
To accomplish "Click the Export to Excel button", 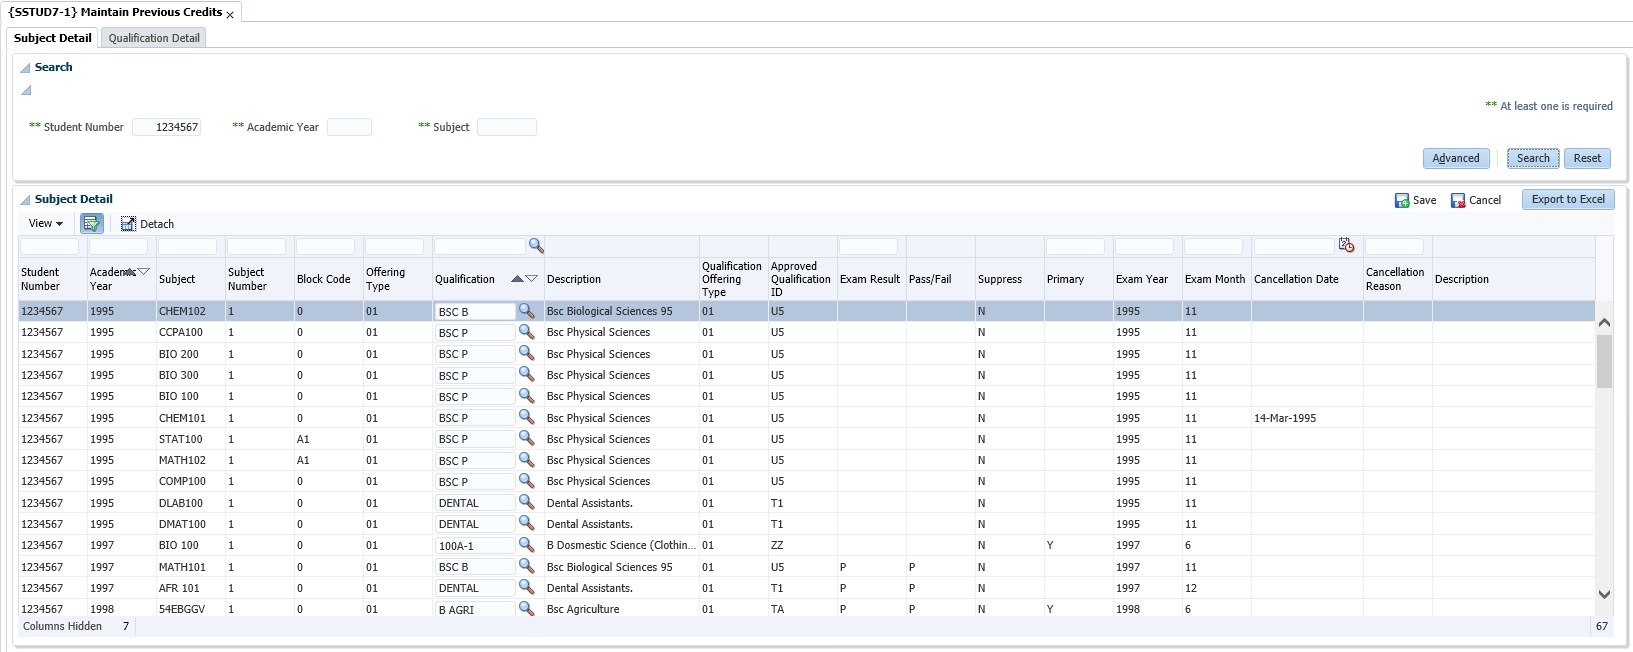I will 1567,199.
